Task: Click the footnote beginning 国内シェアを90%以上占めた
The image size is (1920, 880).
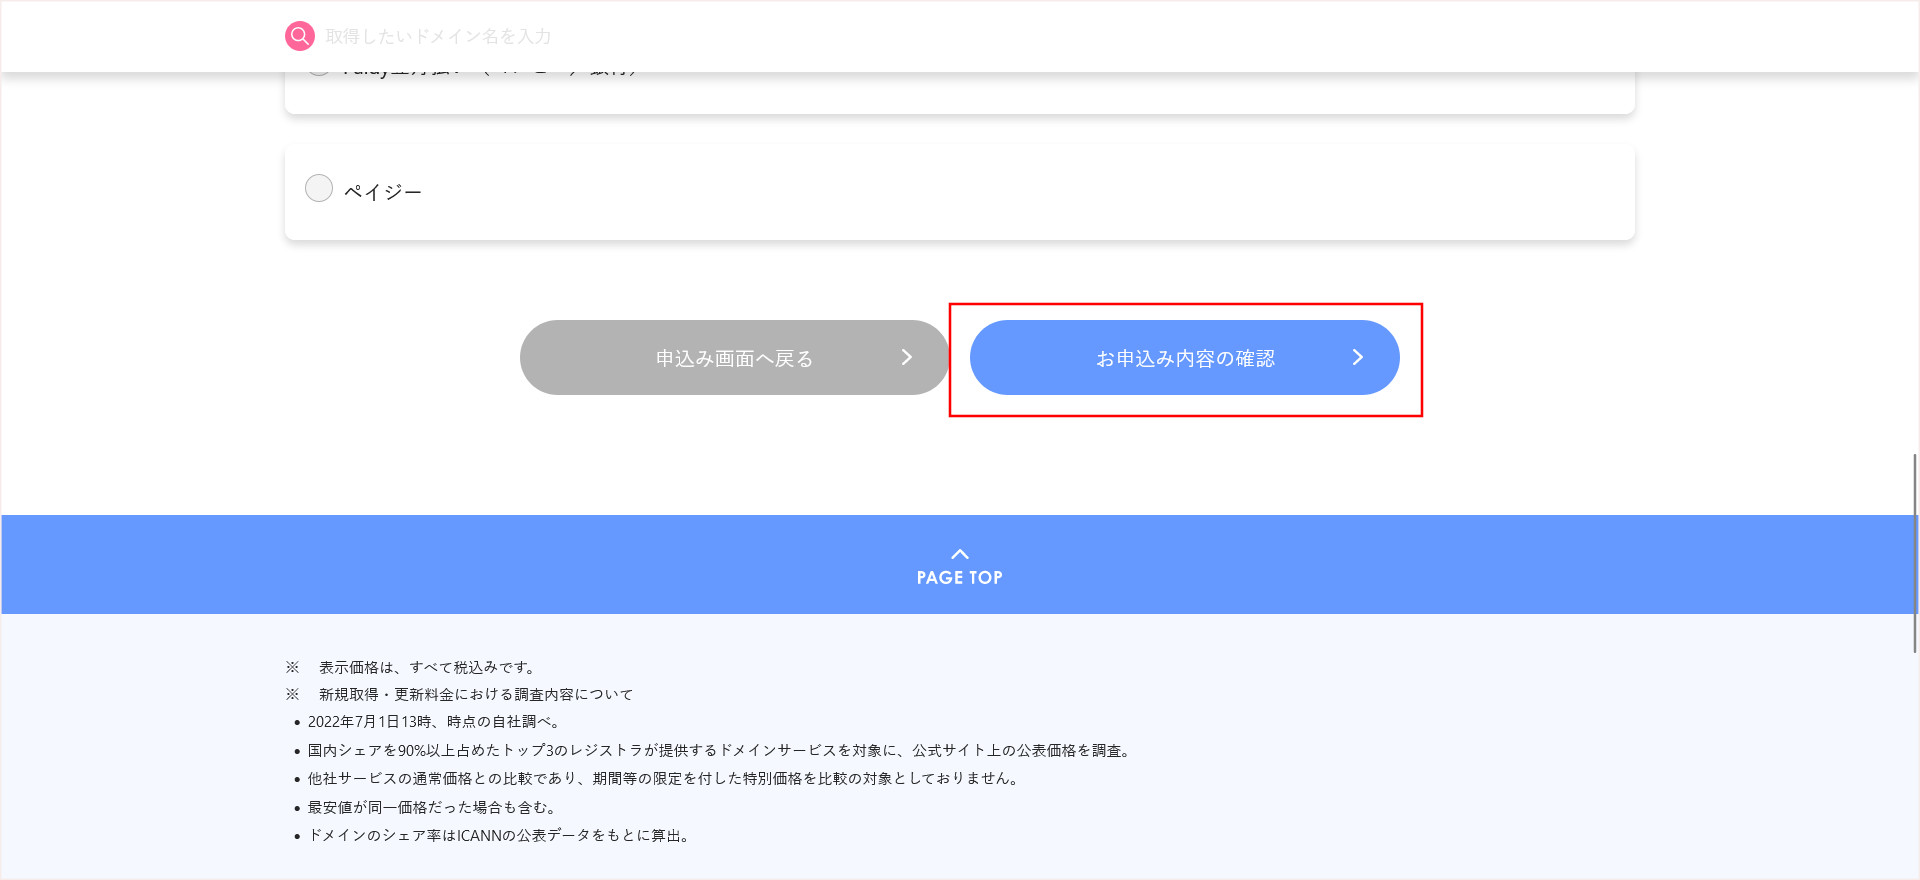Action: click(x=721, y=750)
